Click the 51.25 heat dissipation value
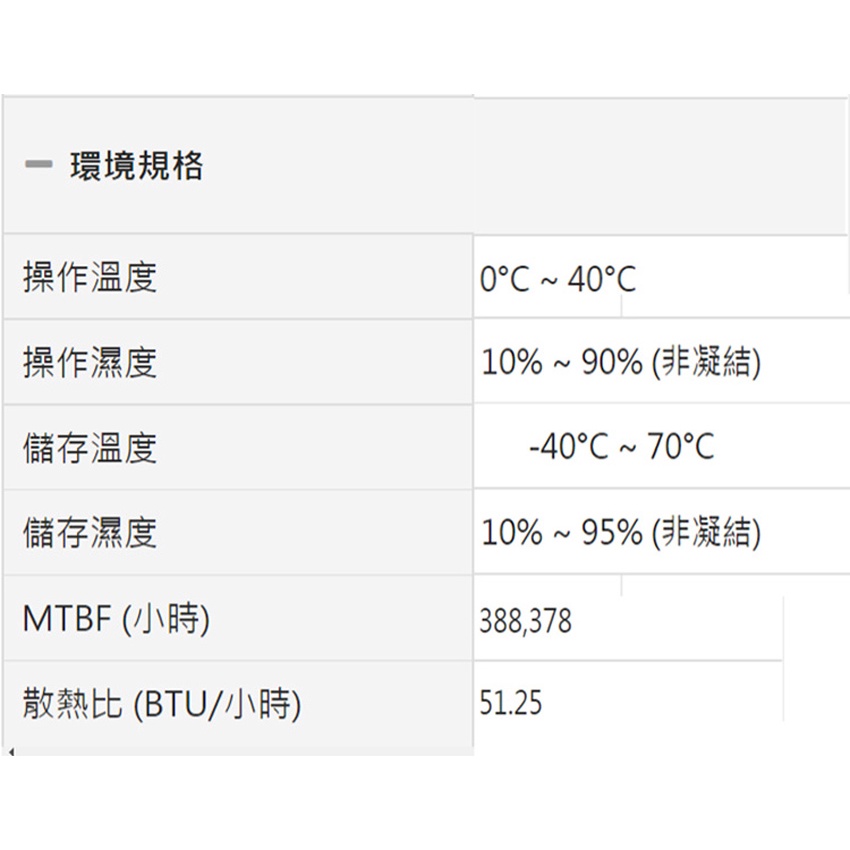Image resolution: width=850 pixels, height=850 pixels. [x=510, y=704]
